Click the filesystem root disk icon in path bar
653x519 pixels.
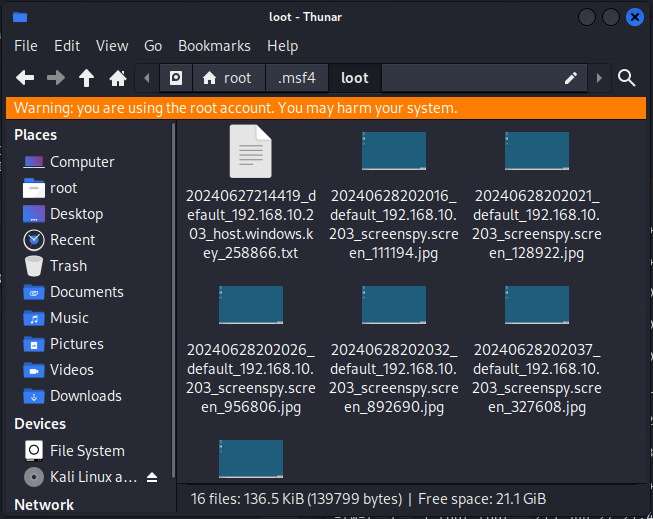click(176, 78)
